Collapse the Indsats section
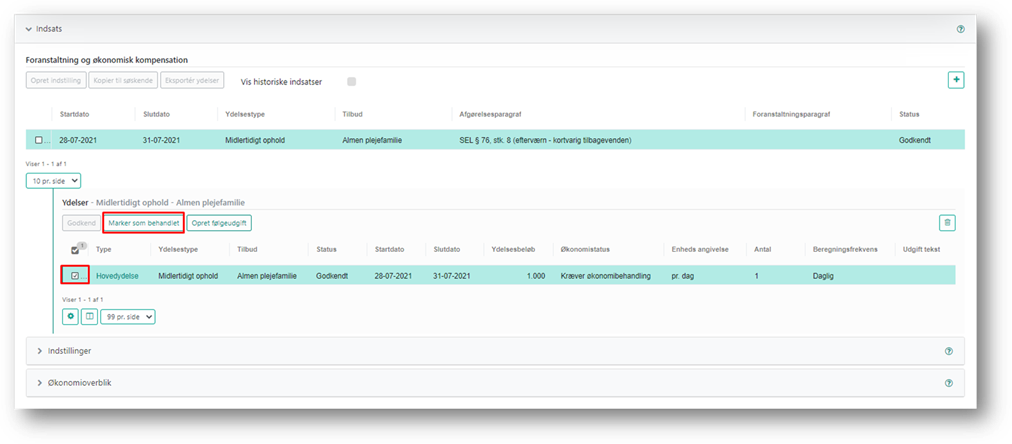The image size is (1012, 444). coord(28,30)
